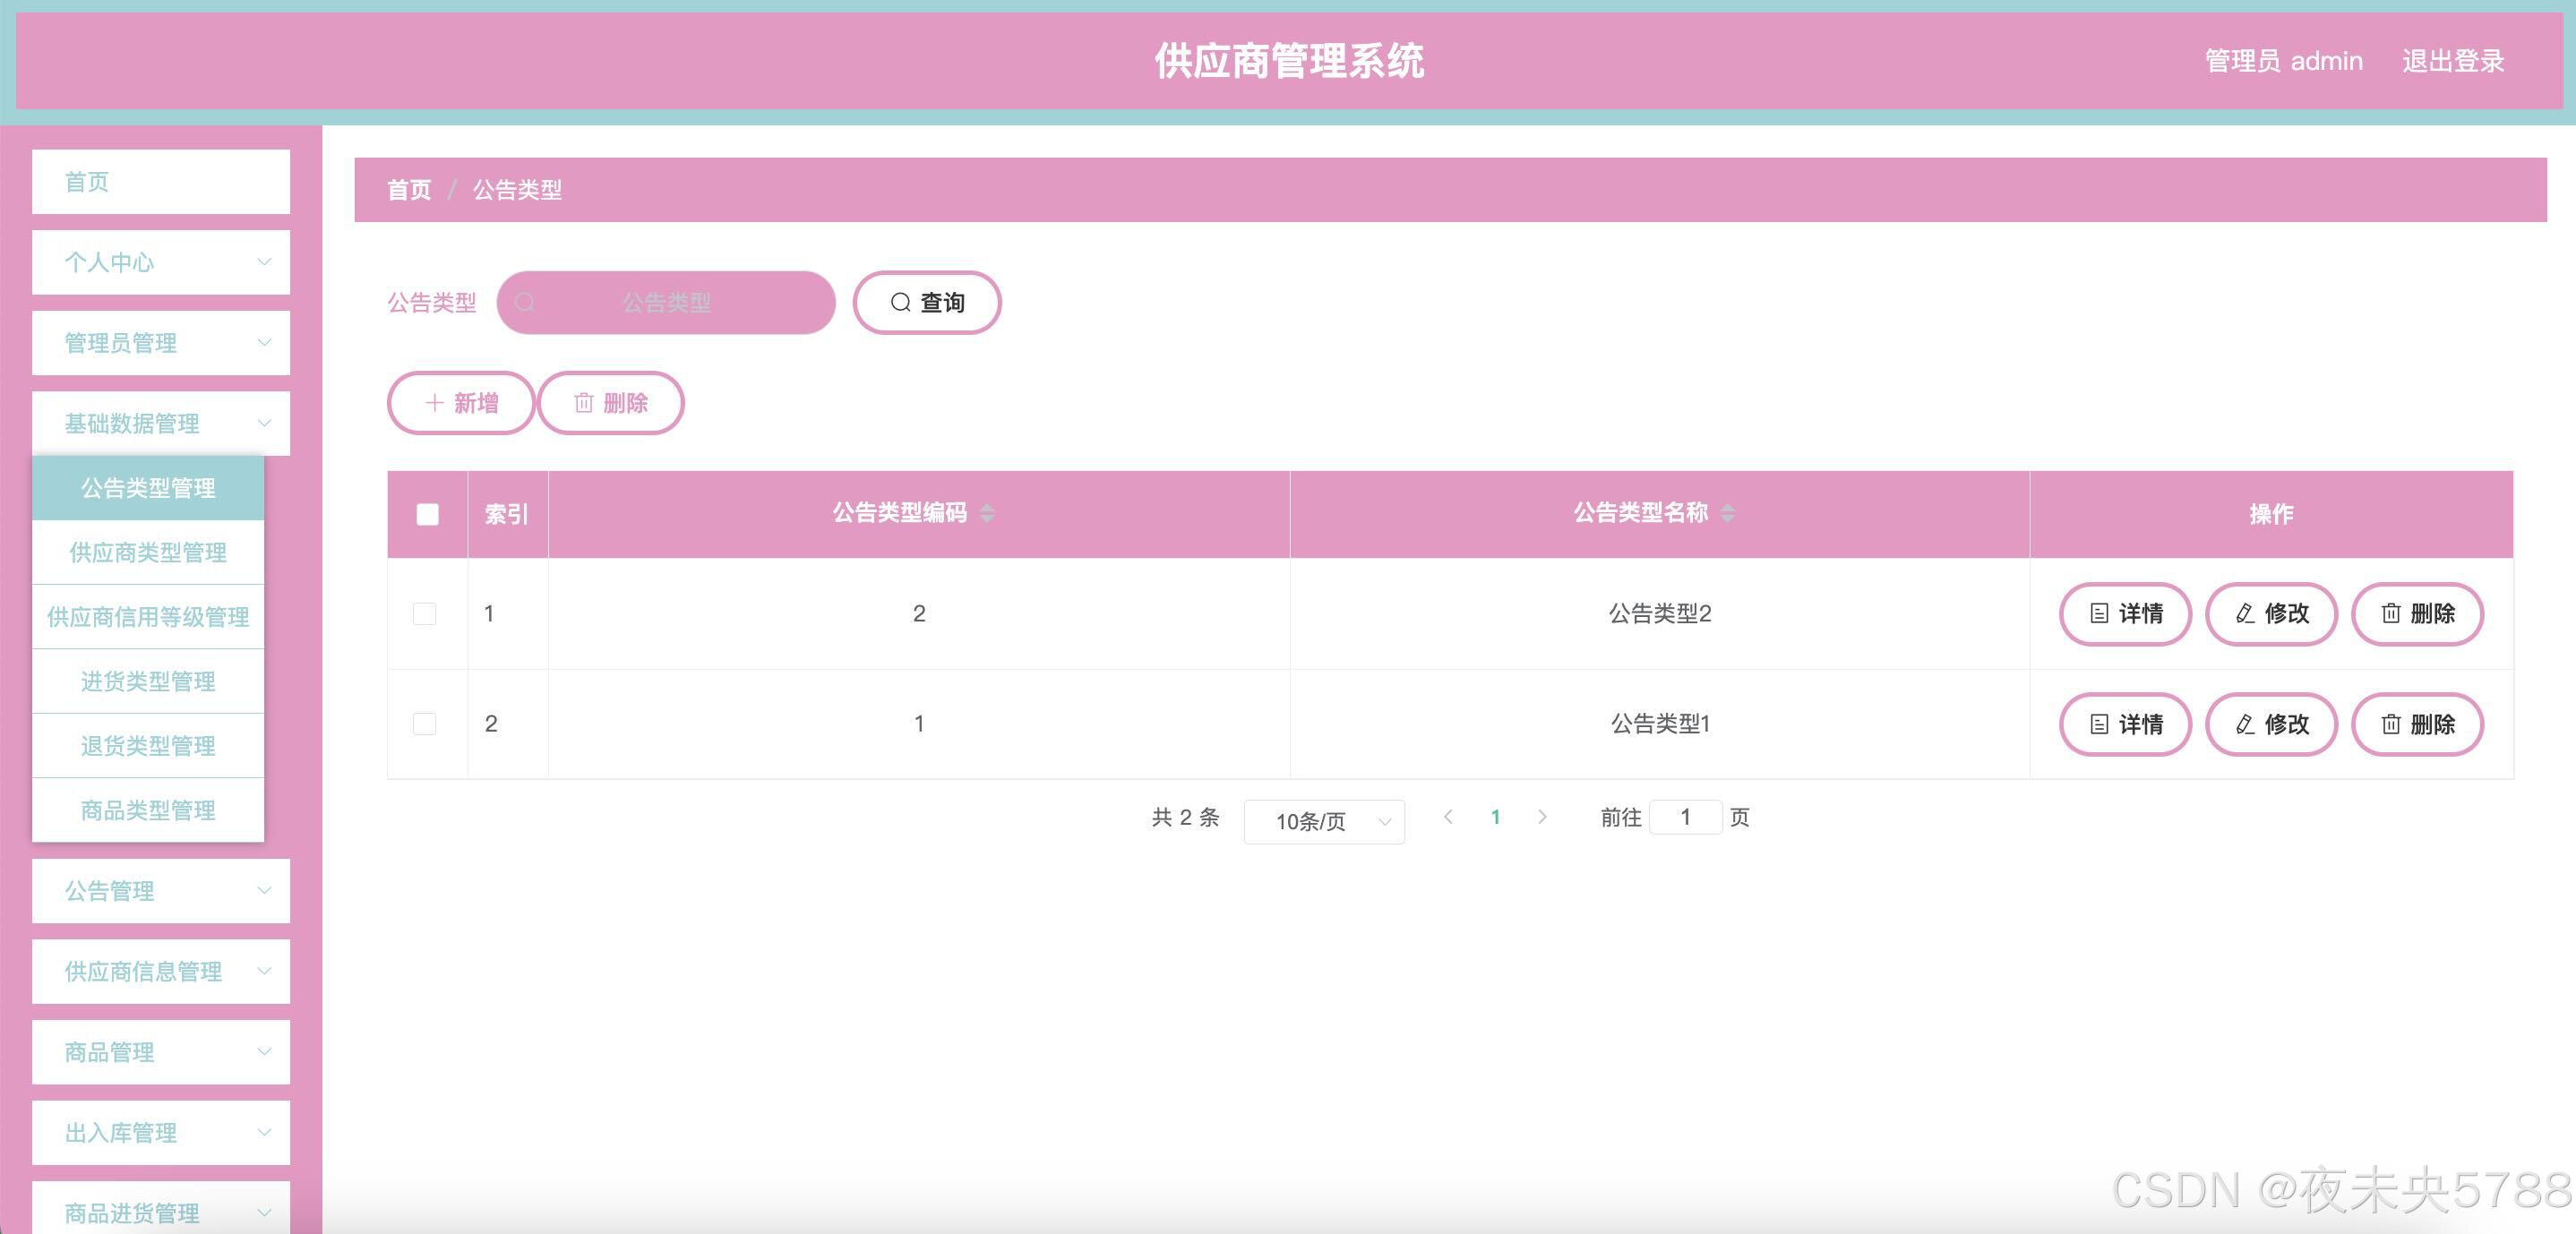
Task: Click the 新增 add button
Action: click(461, 403)
